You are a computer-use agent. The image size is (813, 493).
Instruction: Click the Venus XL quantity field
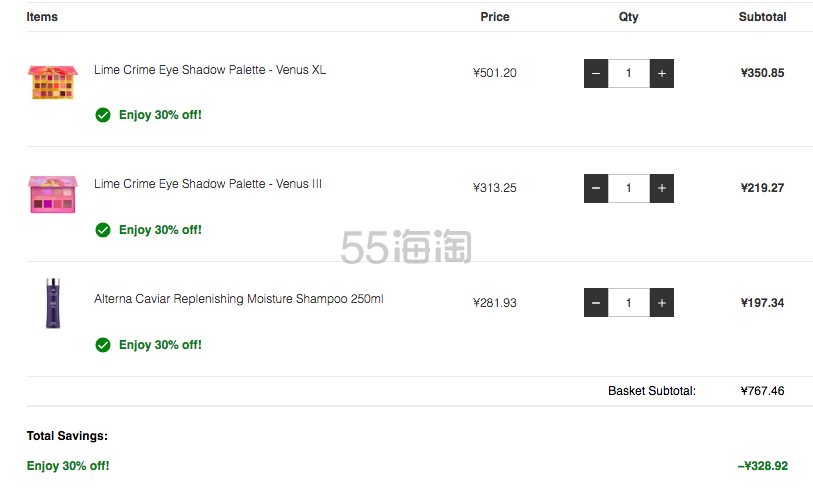(629, 73)
